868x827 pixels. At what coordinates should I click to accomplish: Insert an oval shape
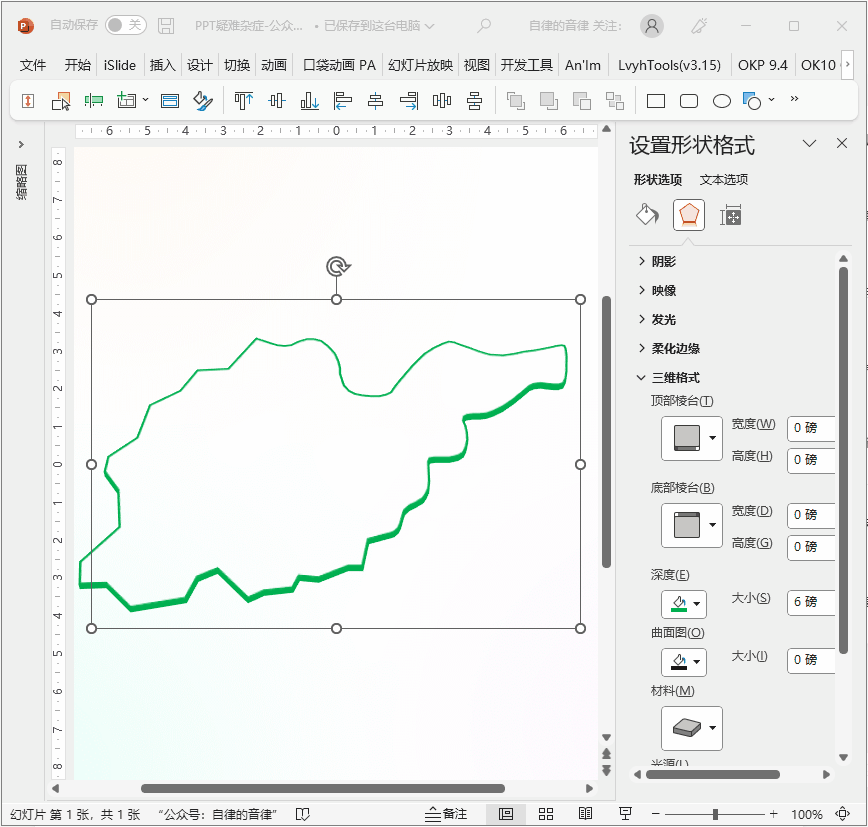click(721, 101)
